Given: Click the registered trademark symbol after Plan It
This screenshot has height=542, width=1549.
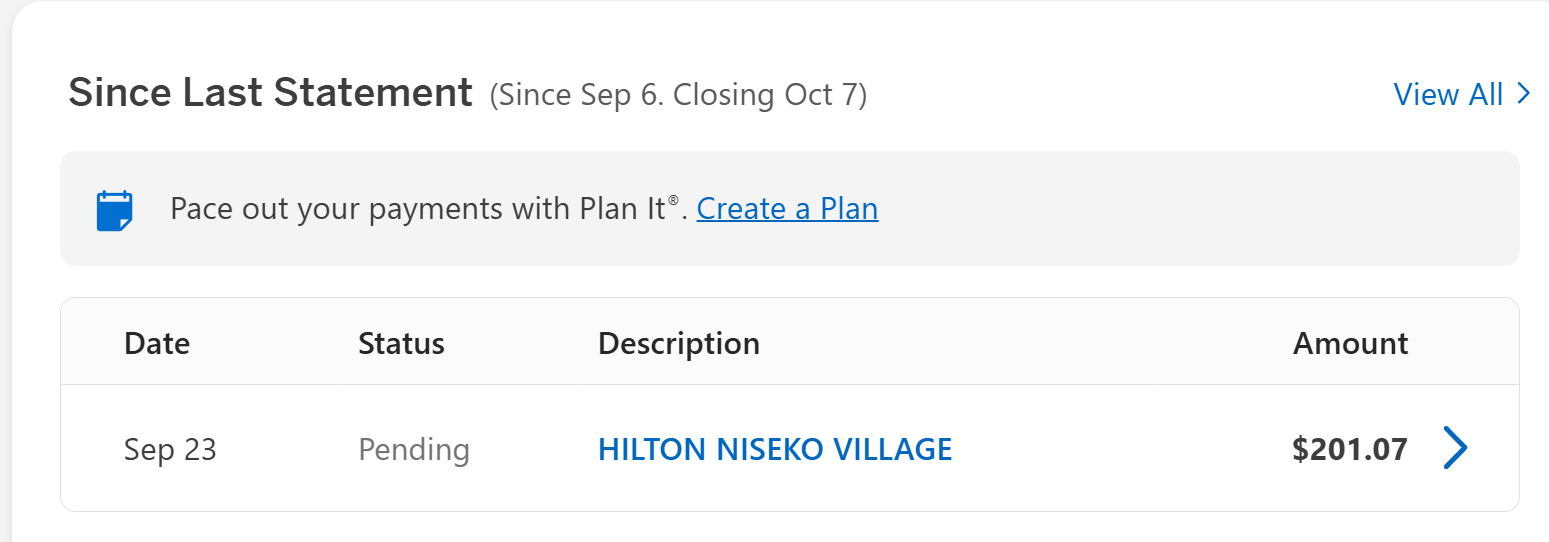Looking at the screenshot, I should click(674, 201).
